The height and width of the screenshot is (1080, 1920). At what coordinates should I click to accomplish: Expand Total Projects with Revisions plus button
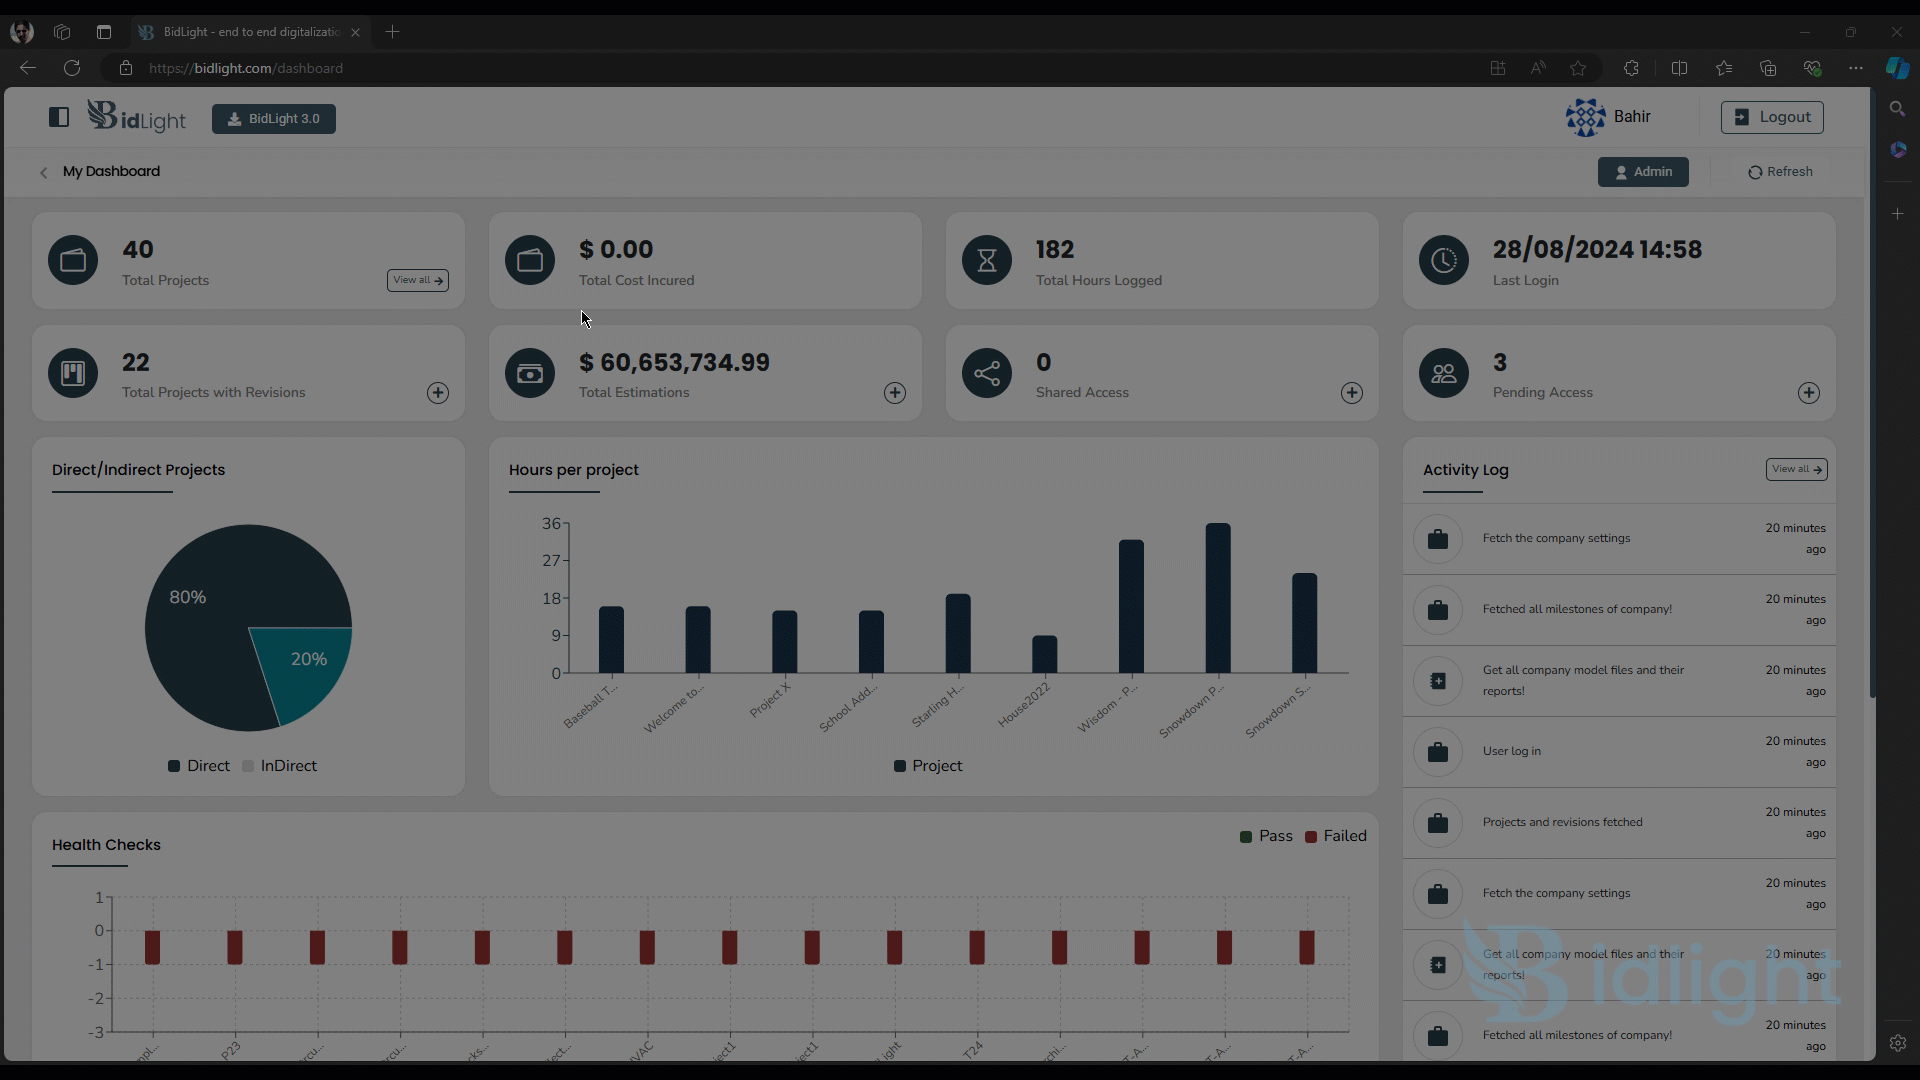(436, 392)
